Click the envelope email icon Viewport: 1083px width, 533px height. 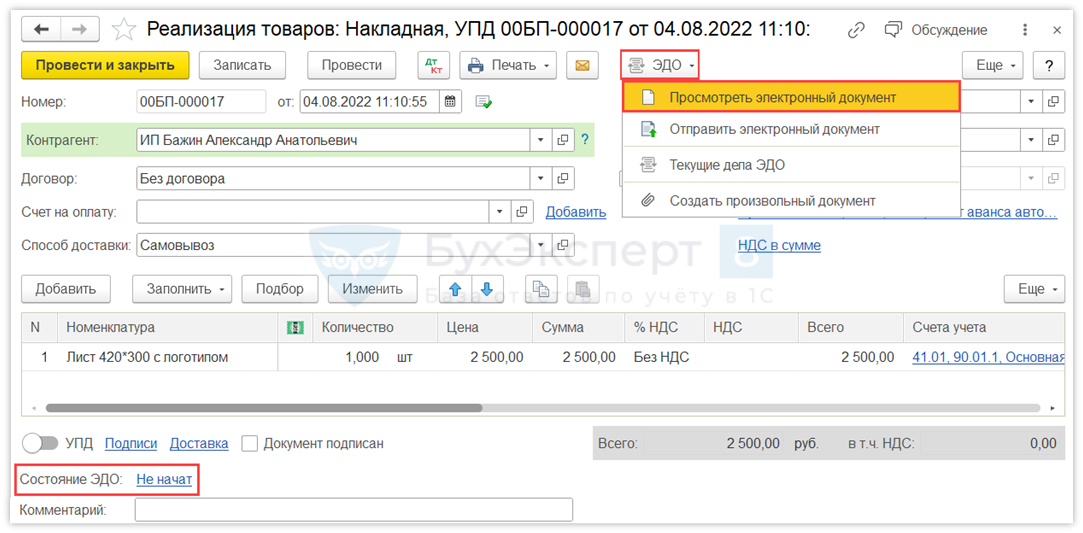(582, 66)
